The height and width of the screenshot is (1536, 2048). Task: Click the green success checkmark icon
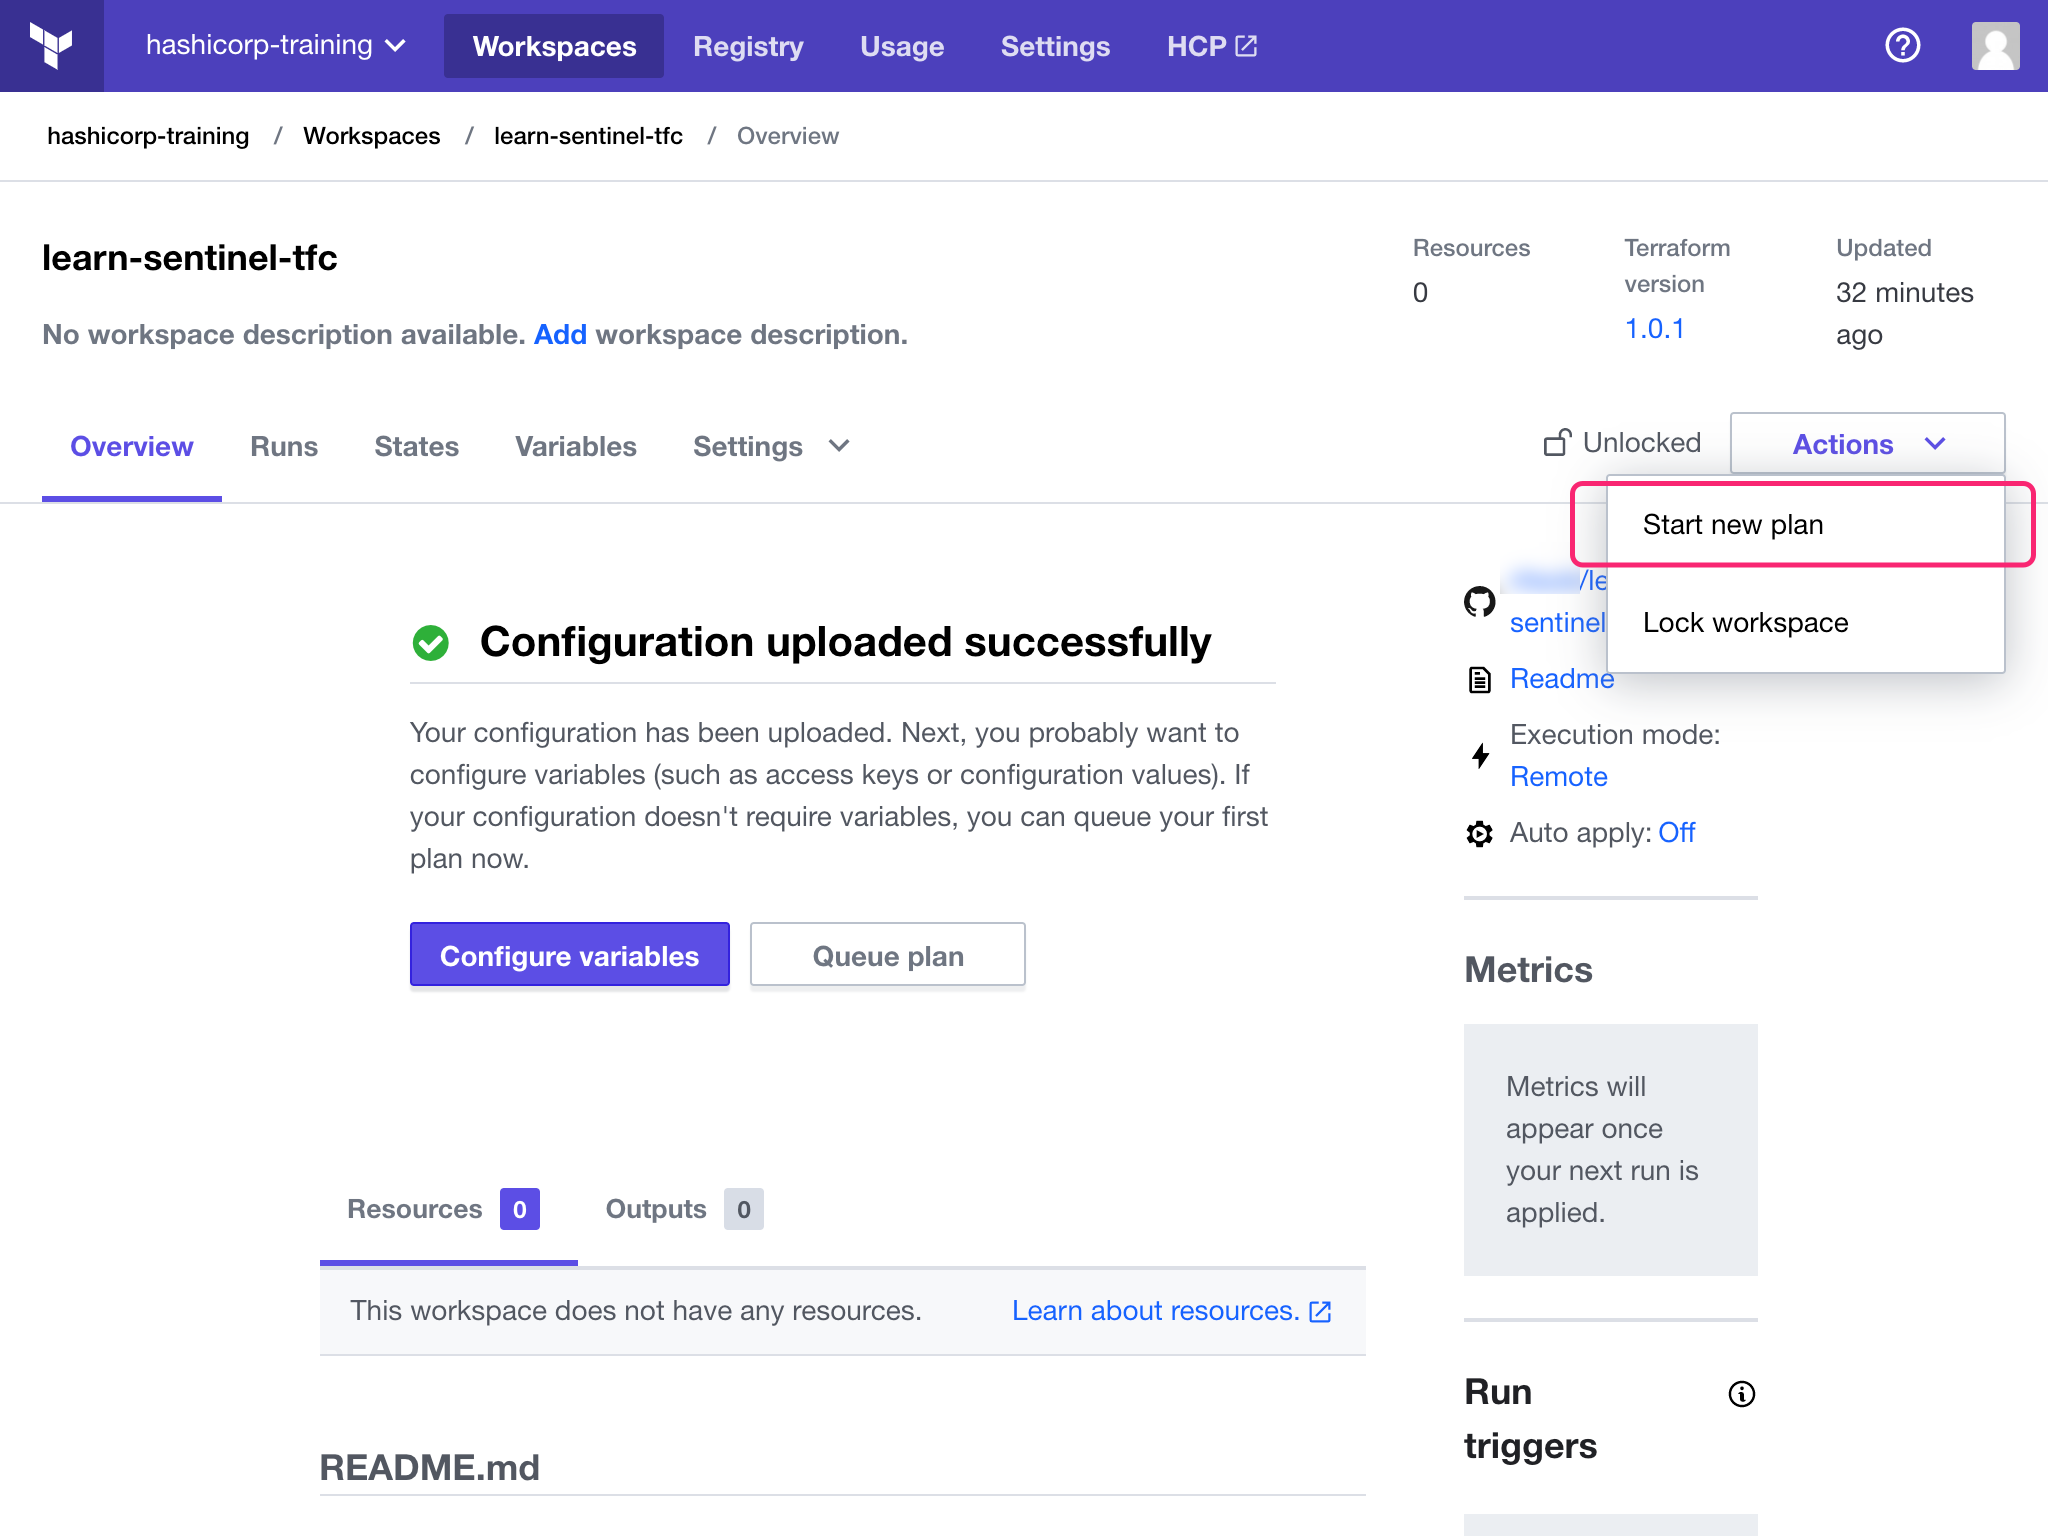tap(431, 642)
